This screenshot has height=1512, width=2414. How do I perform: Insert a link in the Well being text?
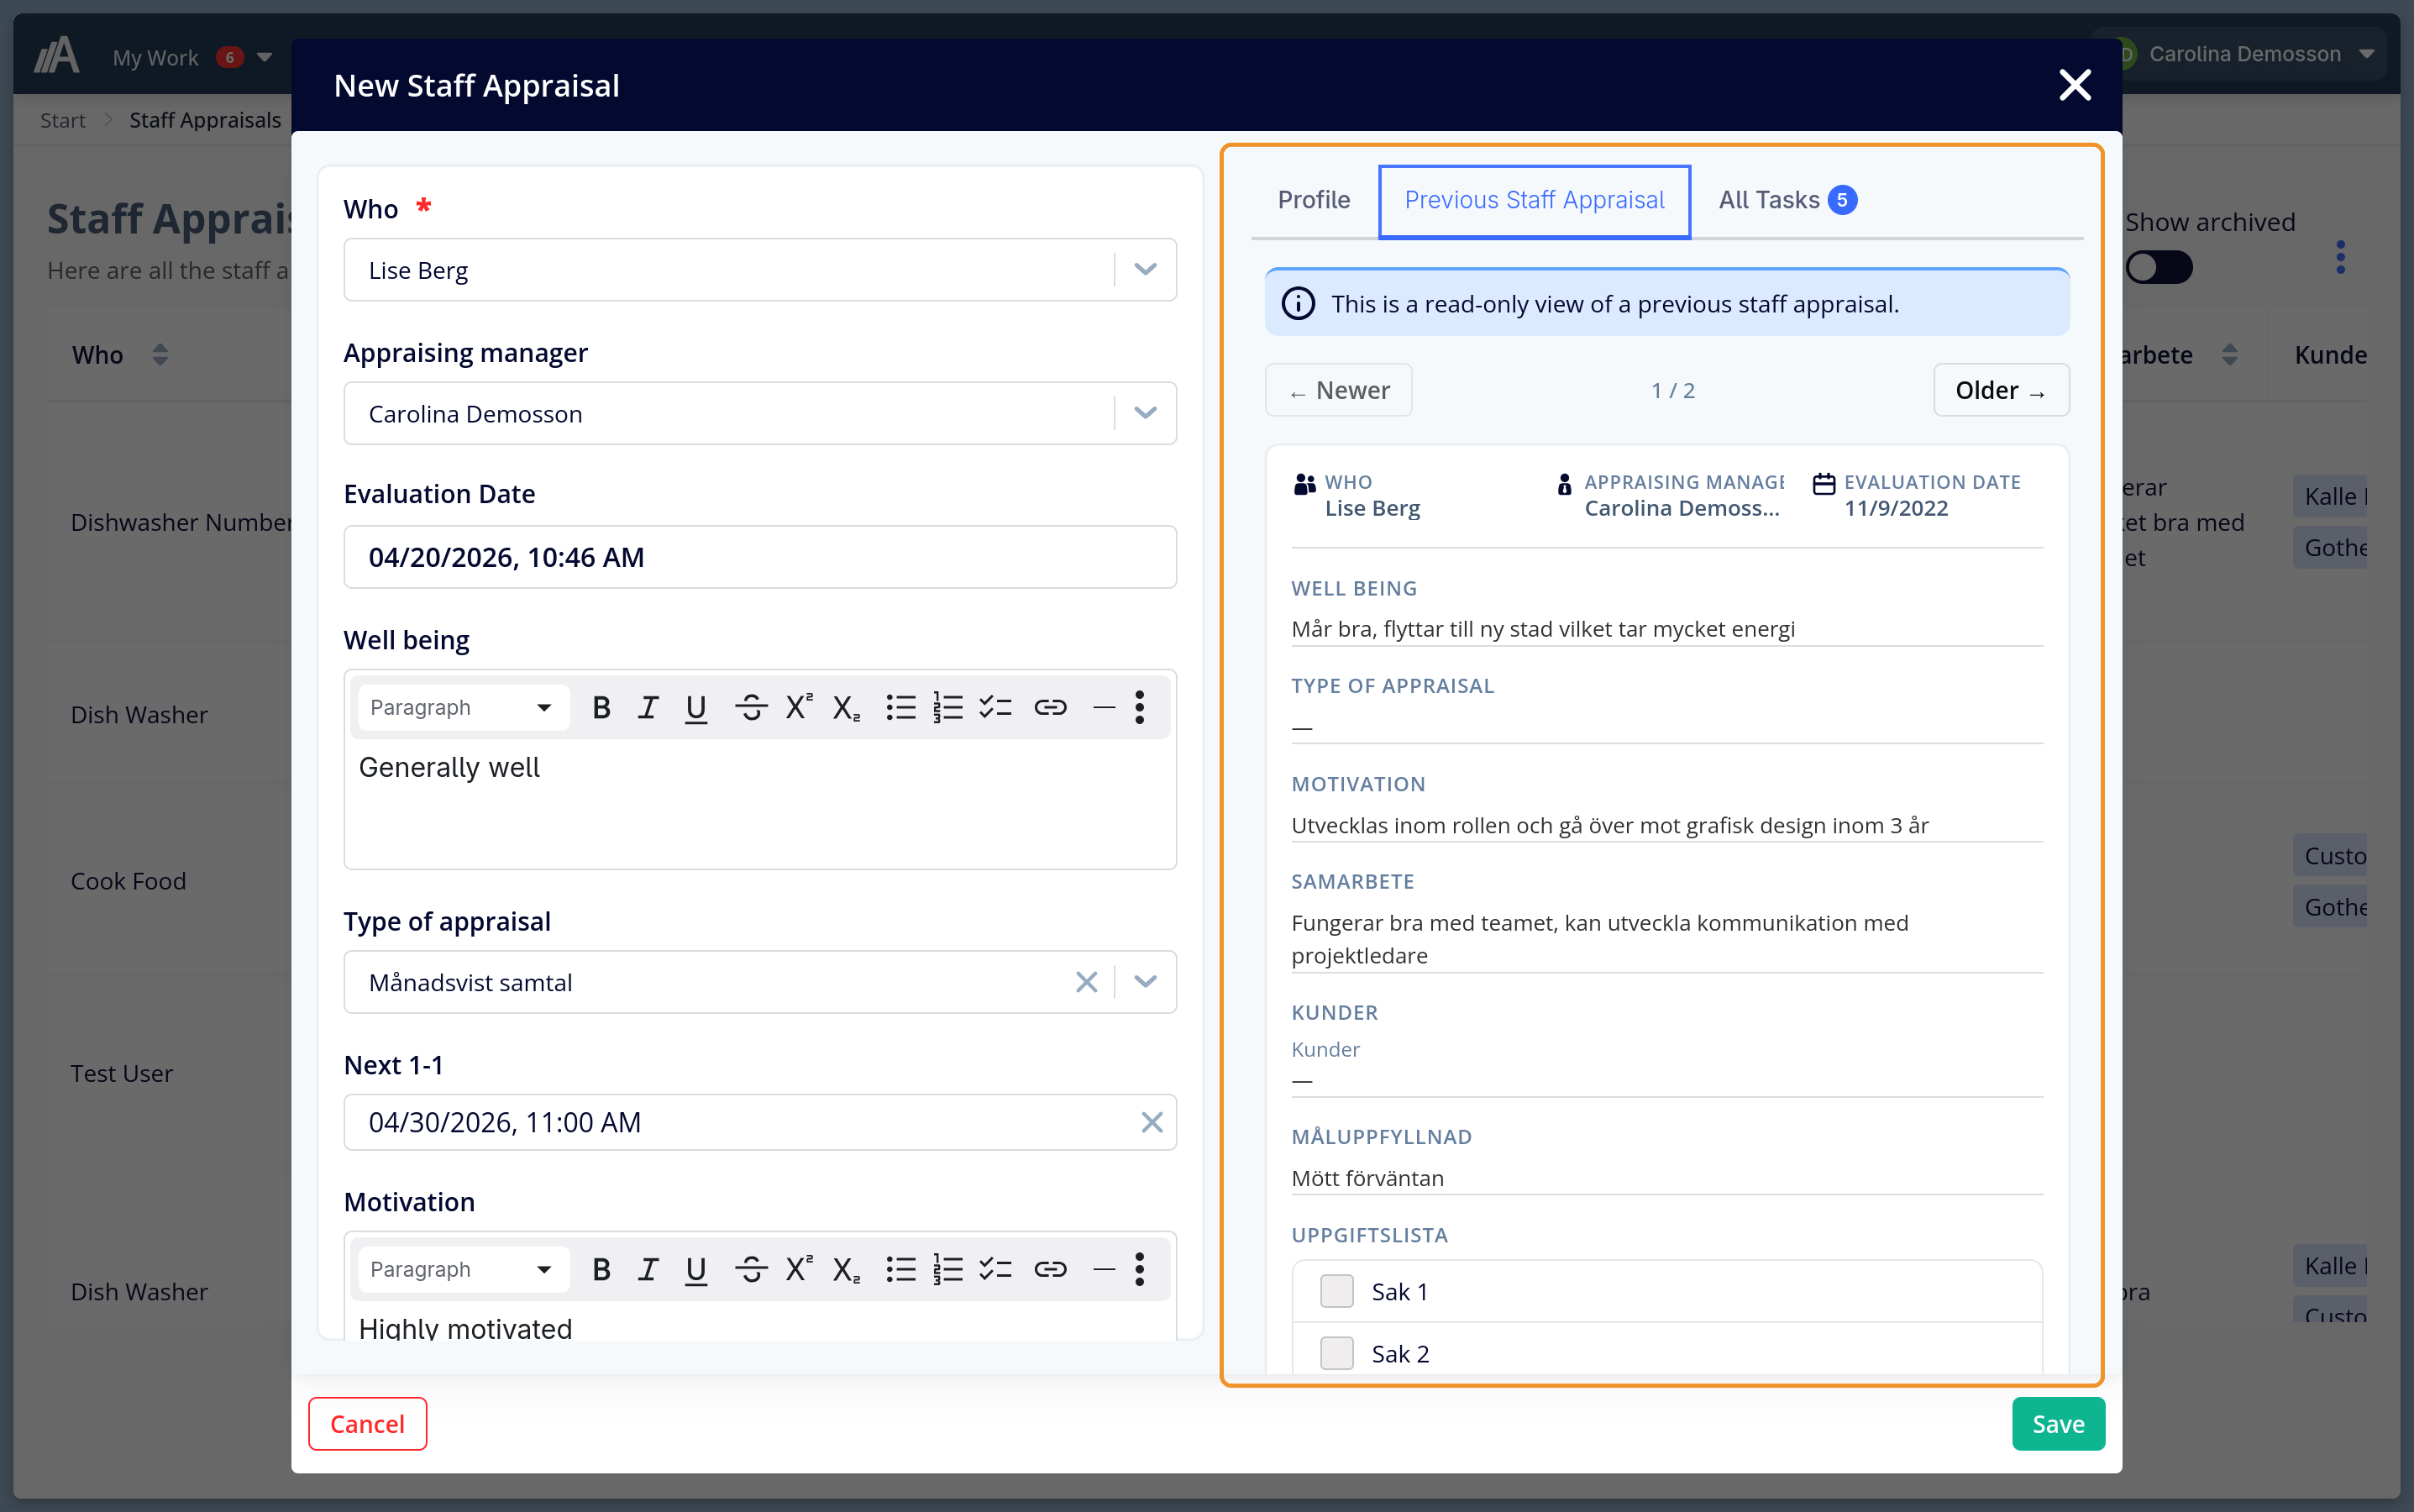[1051, 707]
